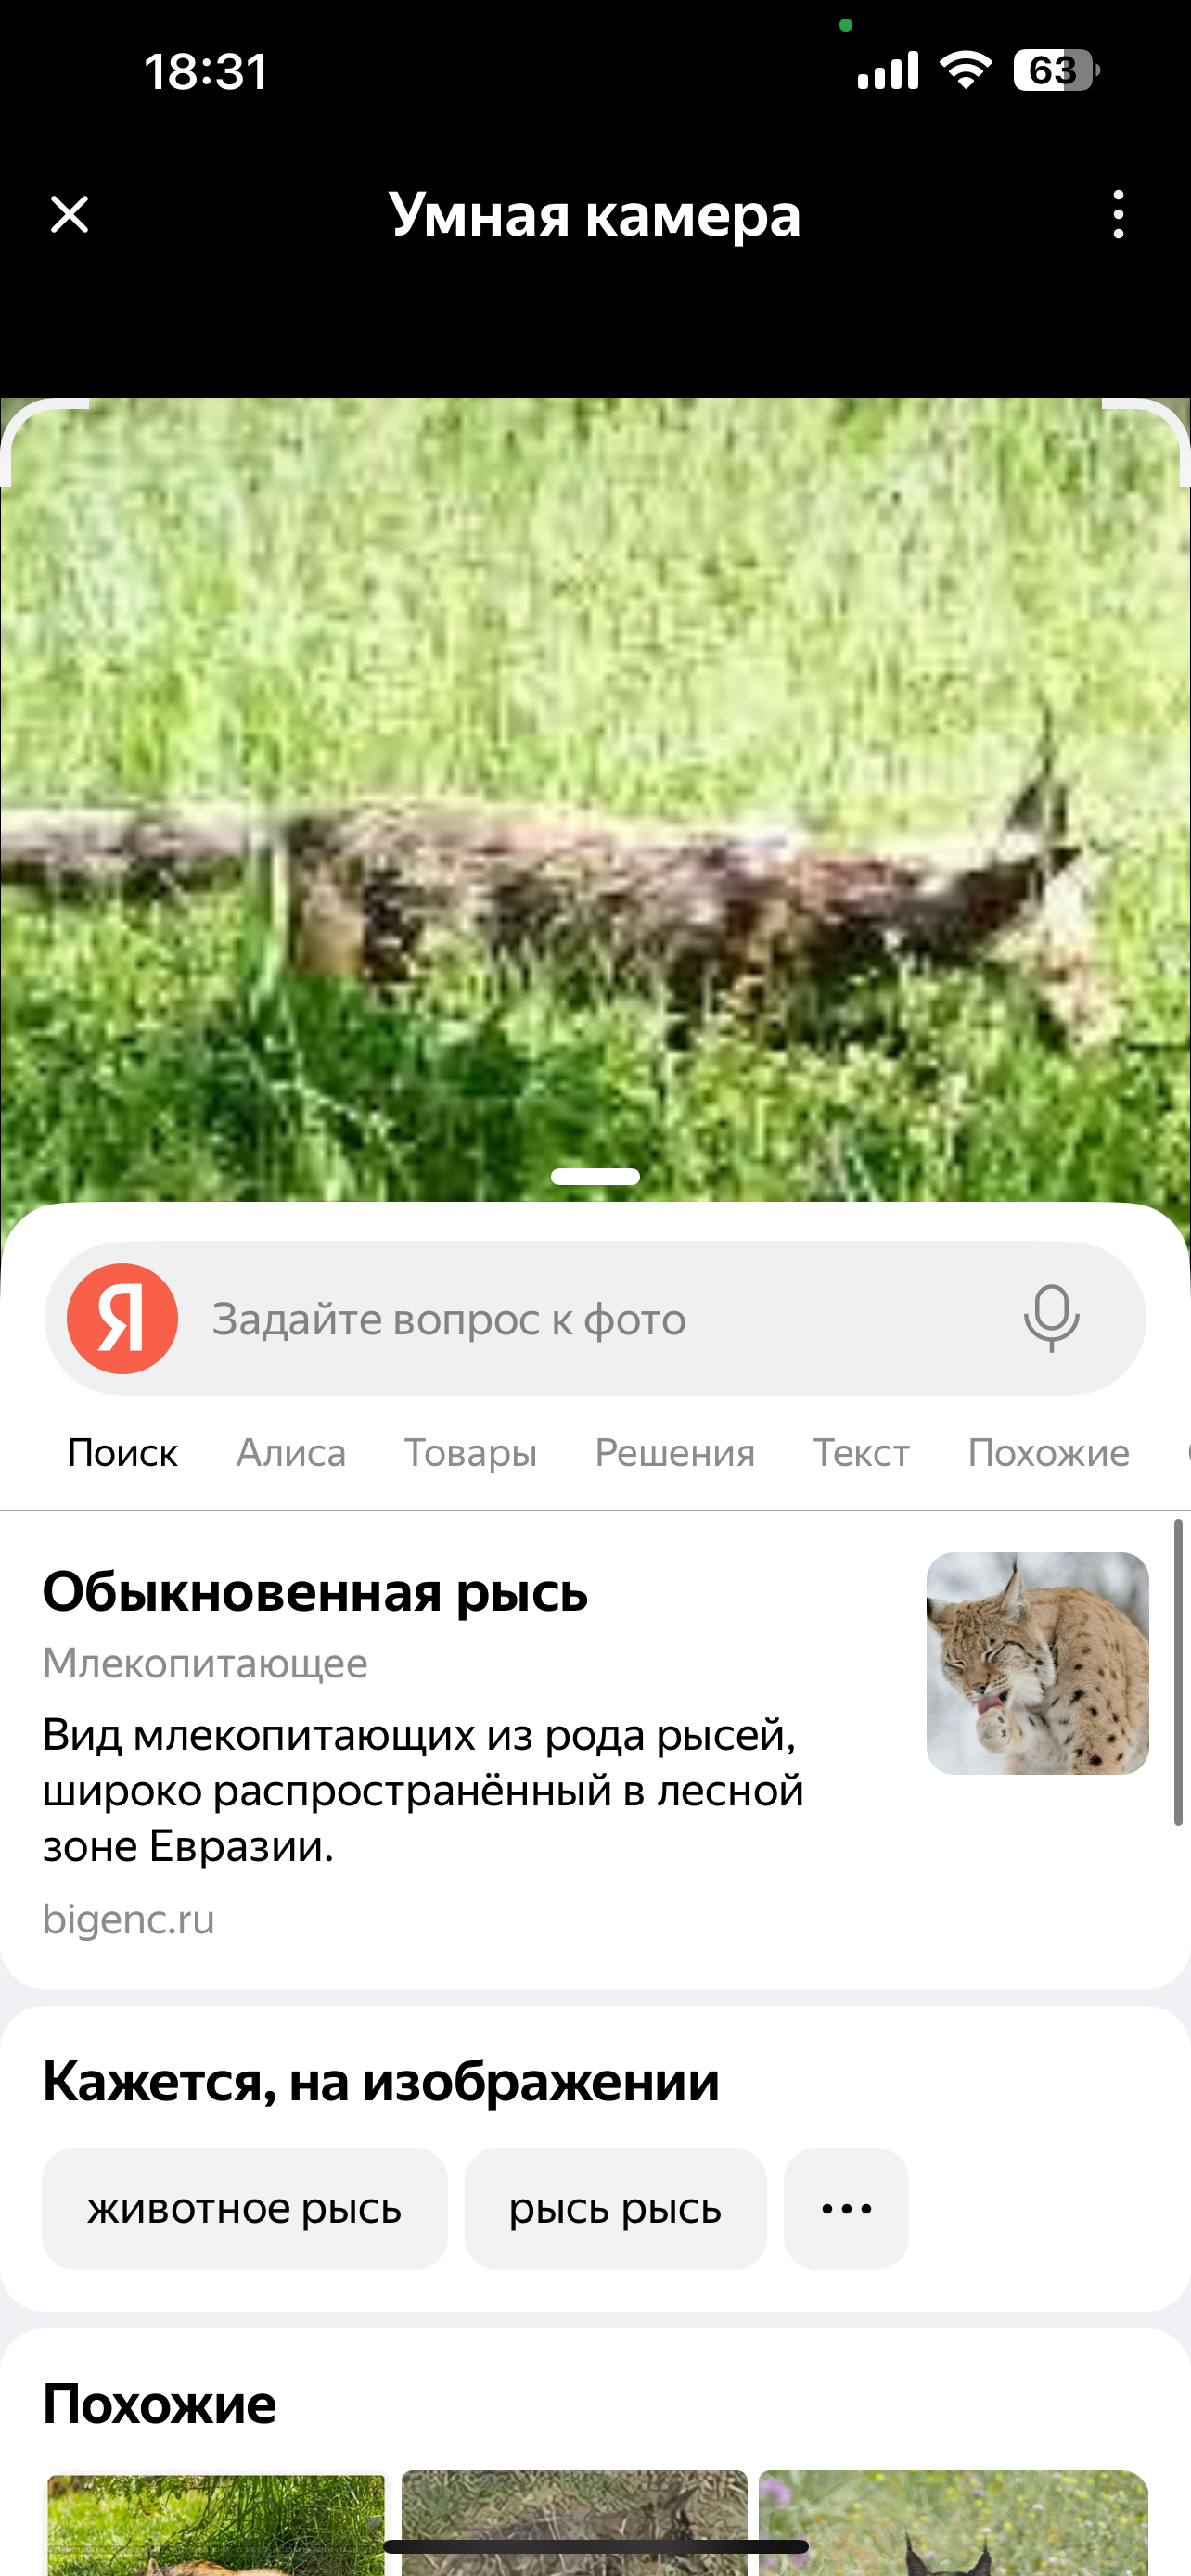The height and width of the screenshot is (2576, 1191).
Task: Switch to the Товары tab
Action: point(470,1453)
